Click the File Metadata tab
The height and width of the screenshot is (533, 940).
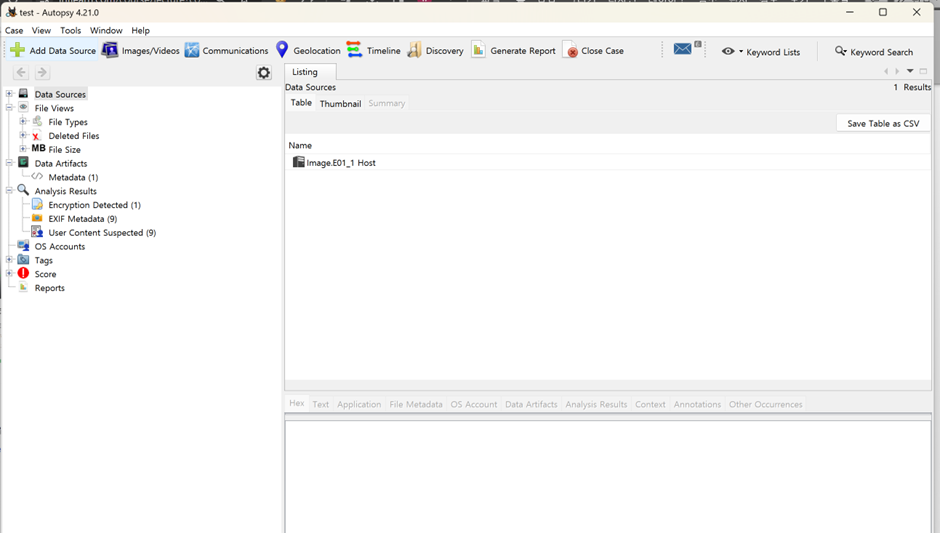(x=415, y=404)
